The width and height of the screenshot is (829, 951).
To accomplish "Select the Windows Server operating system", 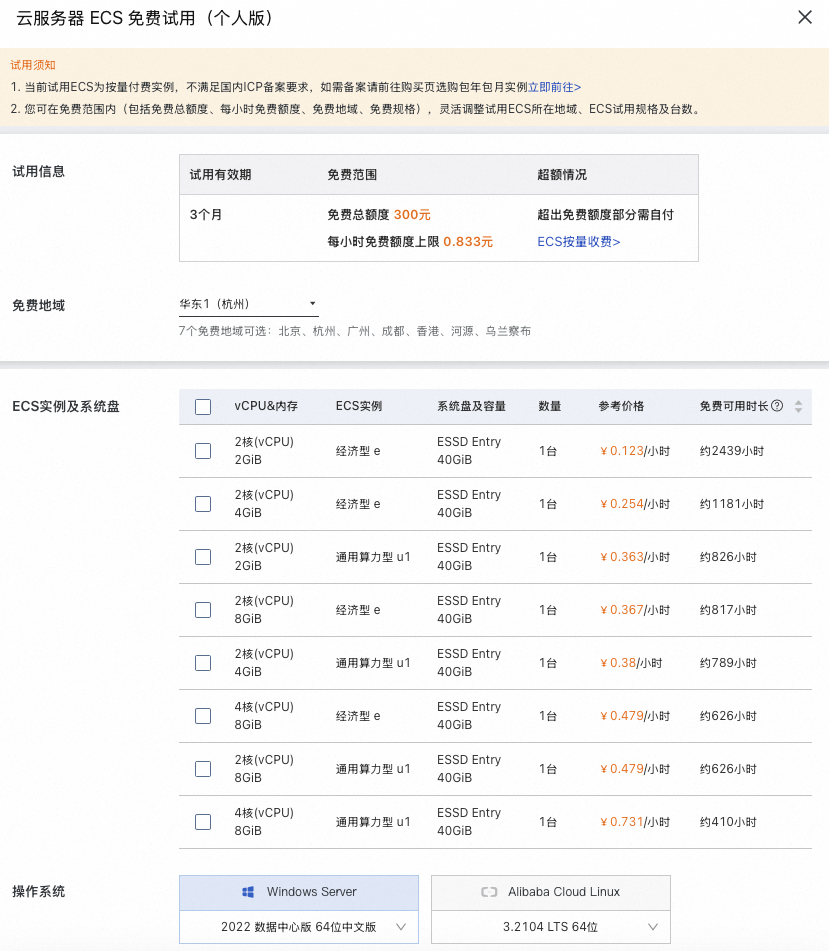I will point(299,892).
